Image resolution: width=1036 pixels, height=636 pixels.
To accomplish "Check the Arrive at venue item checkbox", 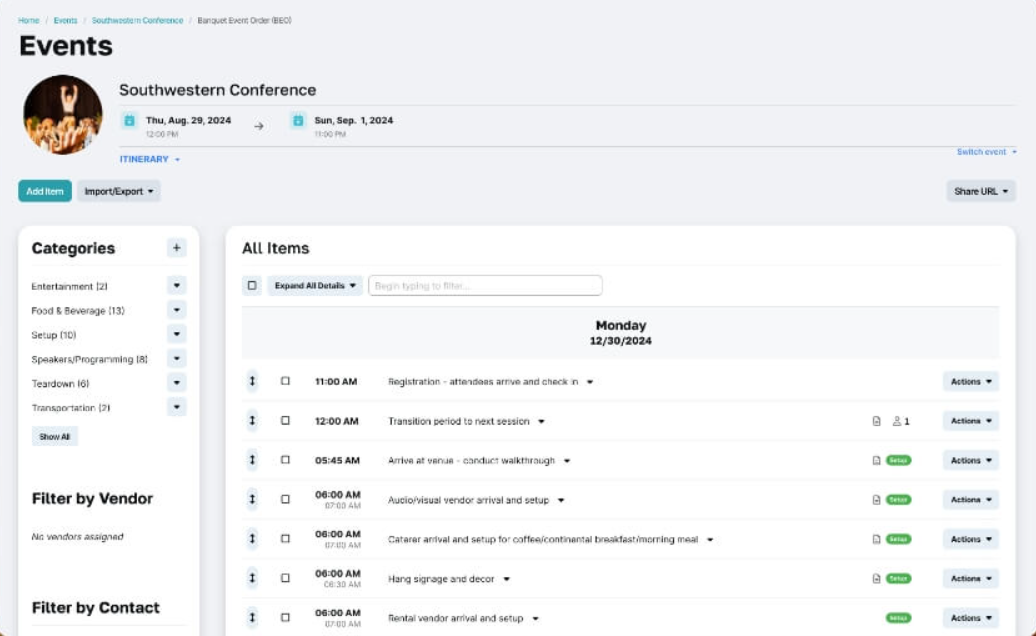I will (285, 460).
